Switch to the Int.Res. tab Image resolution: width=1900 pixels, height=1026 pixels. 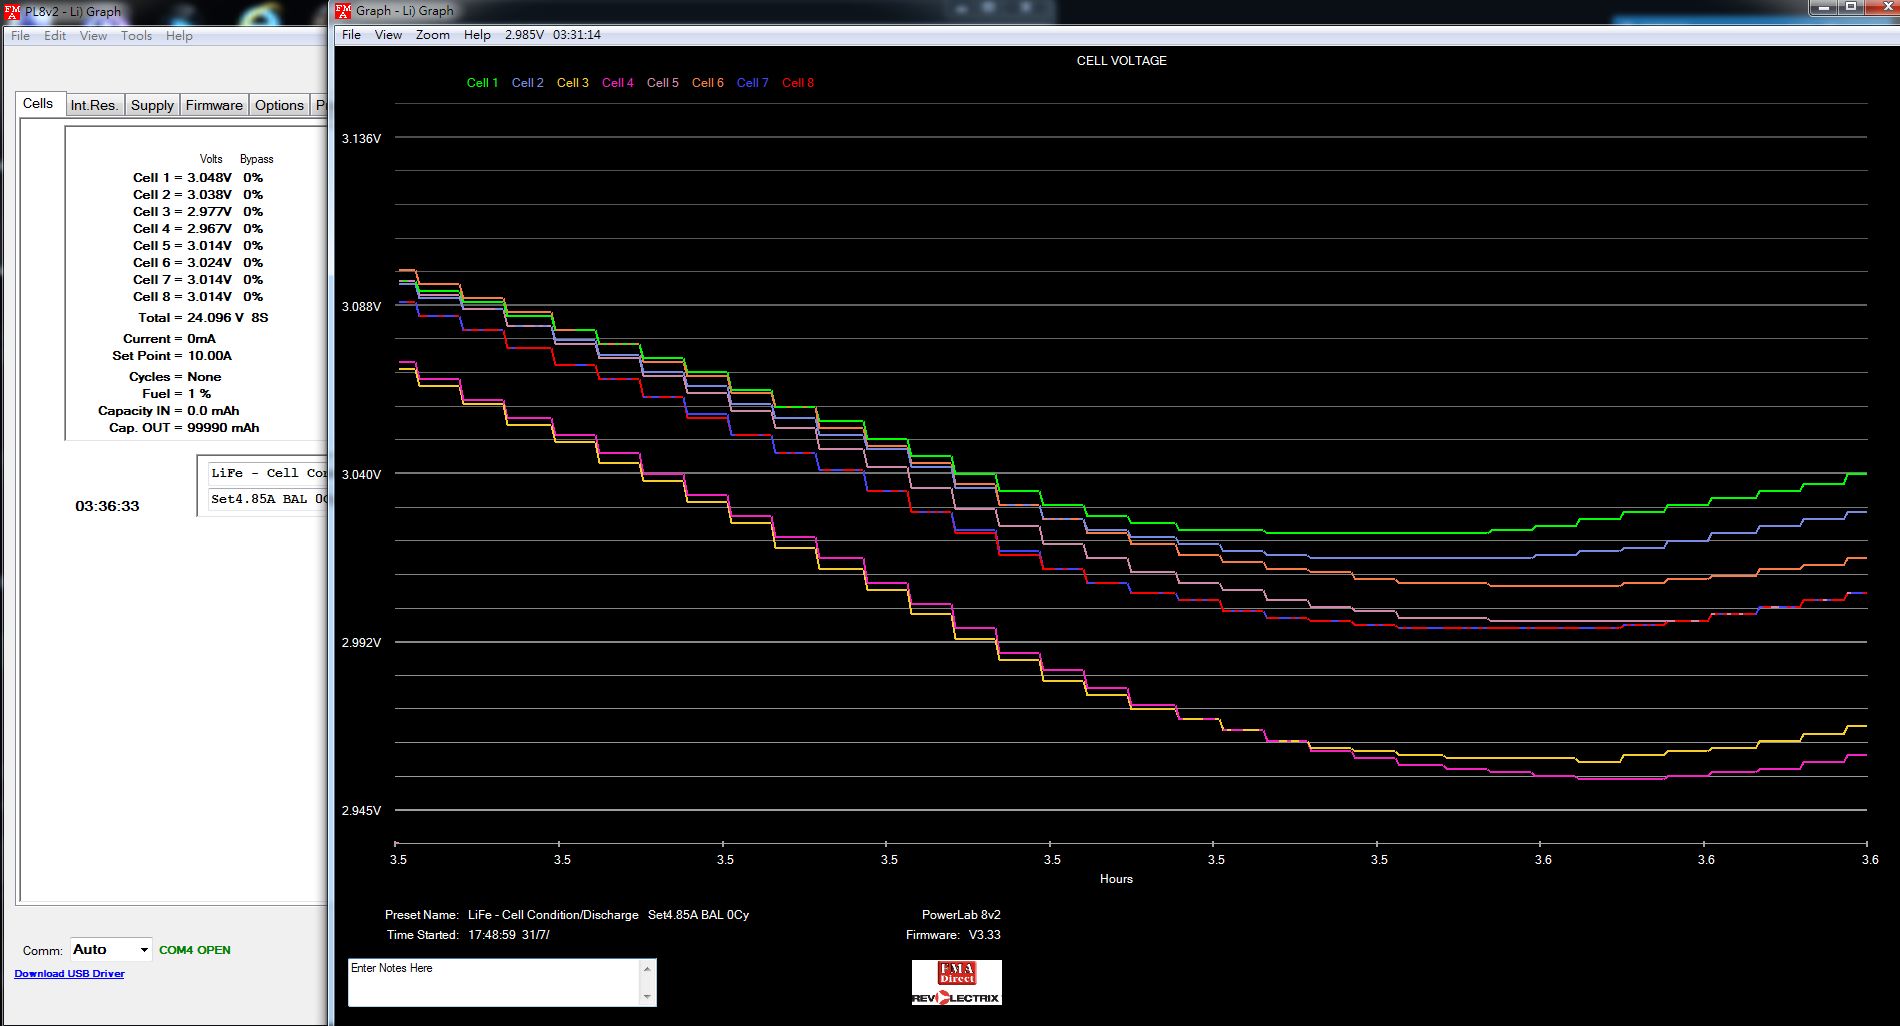click(x=94, y=105)
